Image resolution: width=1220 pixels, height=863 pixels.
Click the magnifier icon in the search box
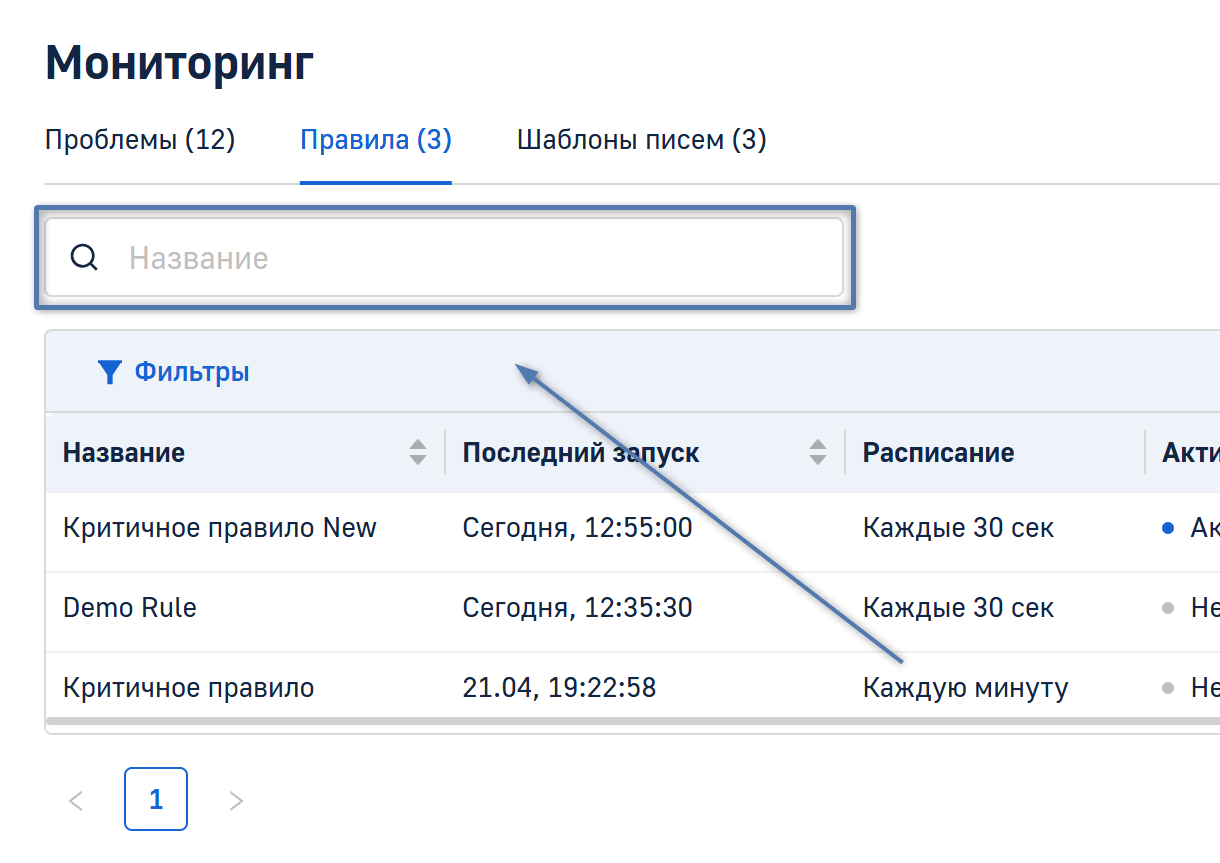coord(84,258)
